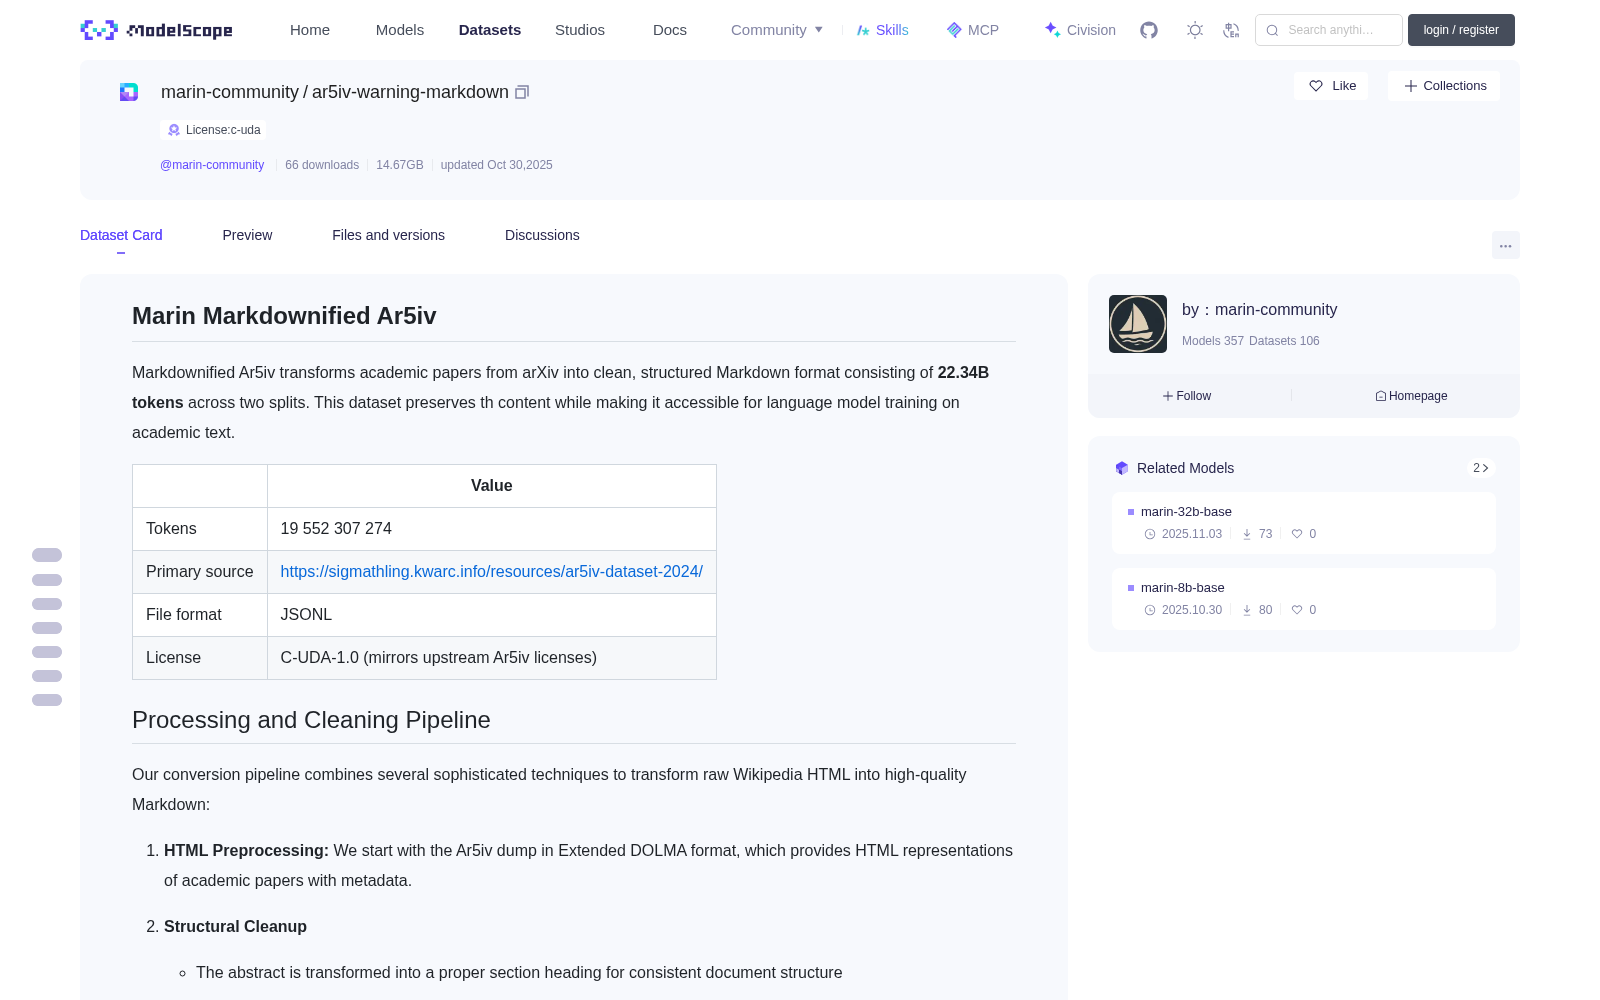The image size is (1600, 1000).
Task: Click Datasets 106 count text
Action: tap(1284, 341)
